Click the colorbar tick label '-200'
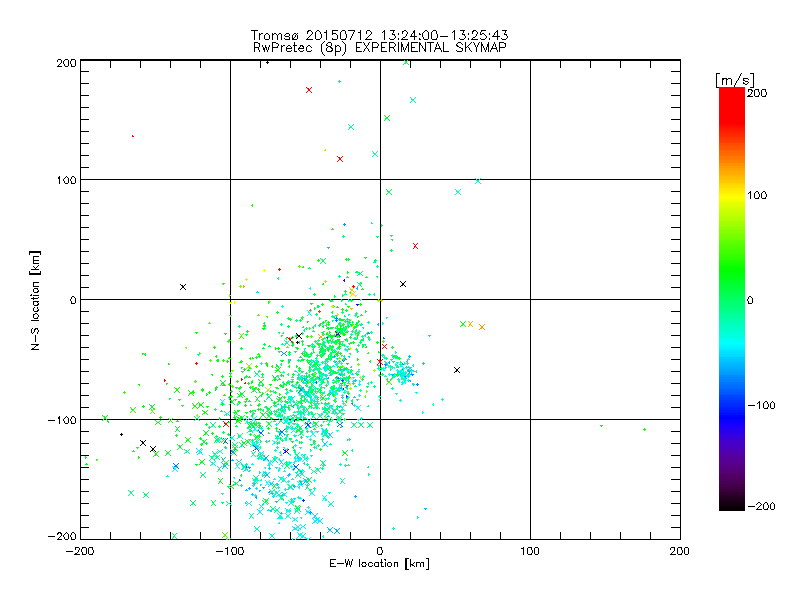800x600 pixels. (x=761, y=506)
